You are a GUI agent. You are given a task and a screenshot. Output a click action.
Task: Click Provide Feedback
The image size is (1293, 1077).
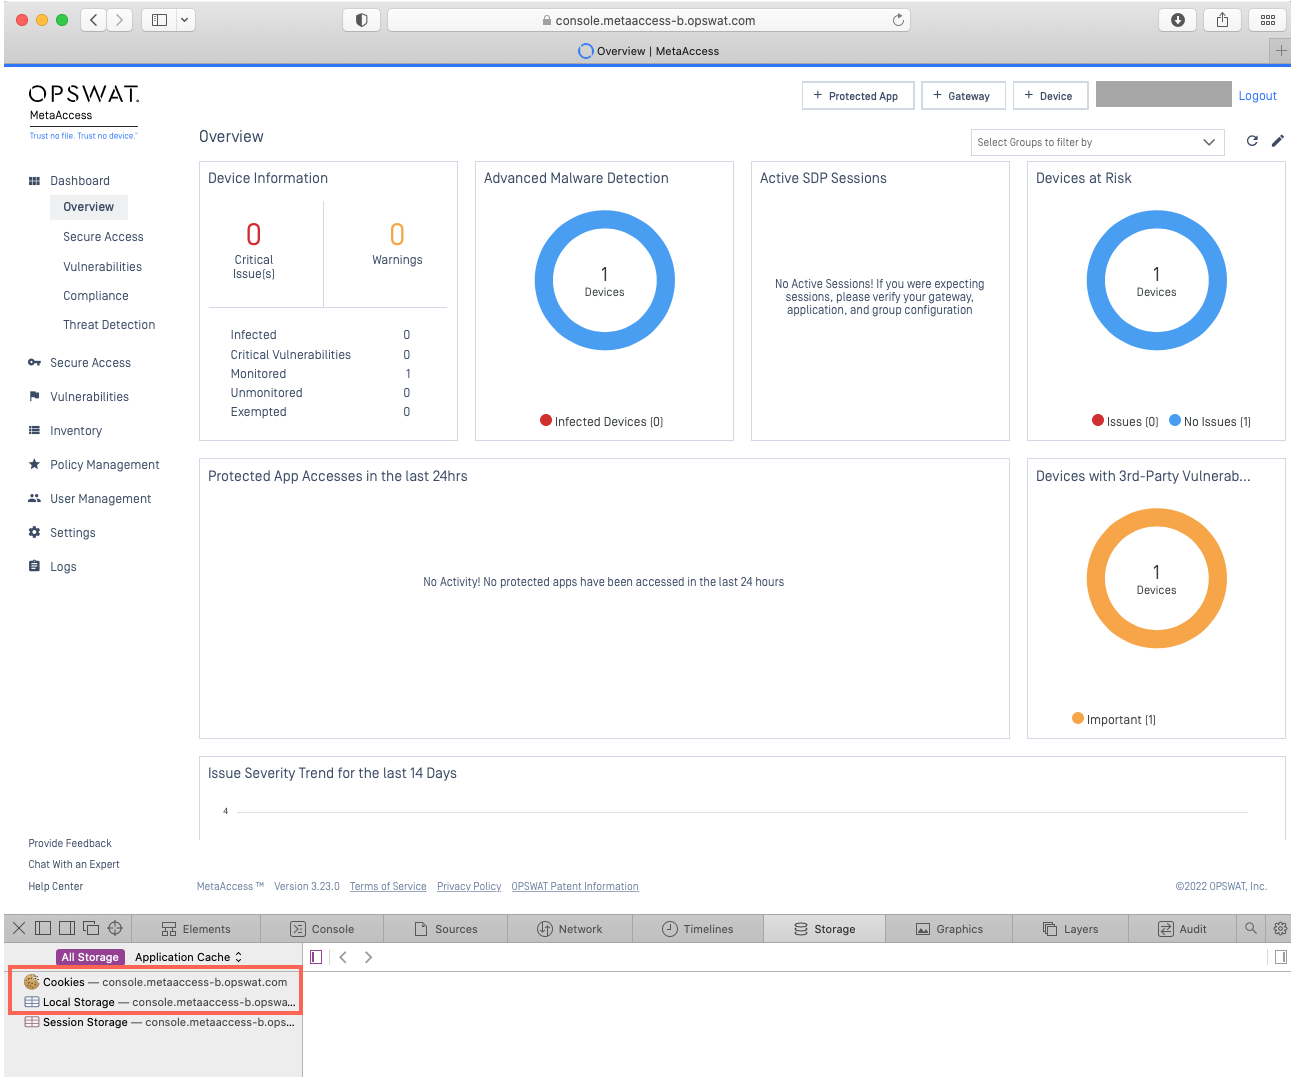pos(70,844)
